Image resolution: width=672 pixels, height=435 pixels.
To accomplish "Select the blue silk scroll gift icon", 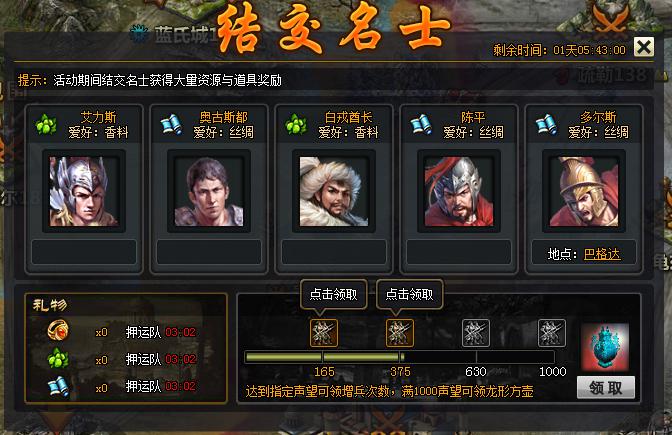I will click(x=58, y=386).
